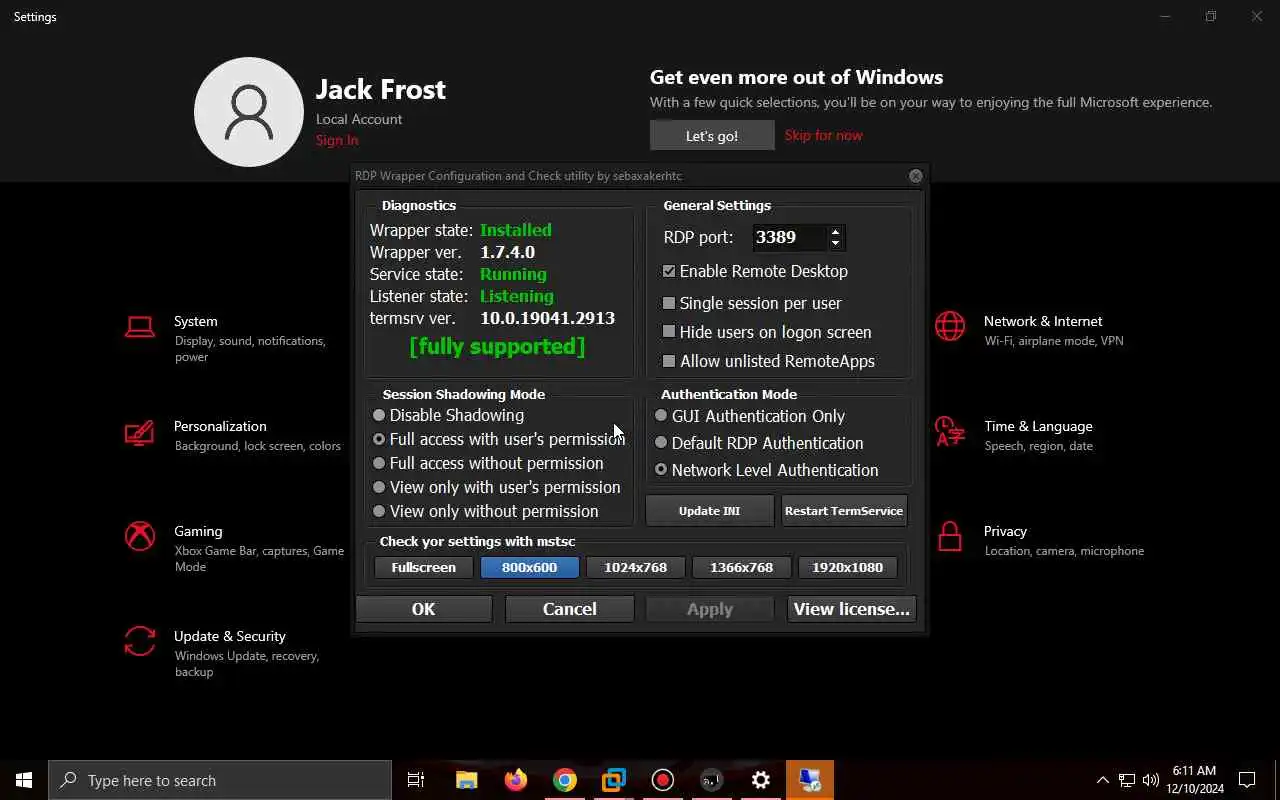This screenshot has height=800, width=1280.
Task: Click Cancel in RDP Wrapper dialog
Action: pos(570,609)
